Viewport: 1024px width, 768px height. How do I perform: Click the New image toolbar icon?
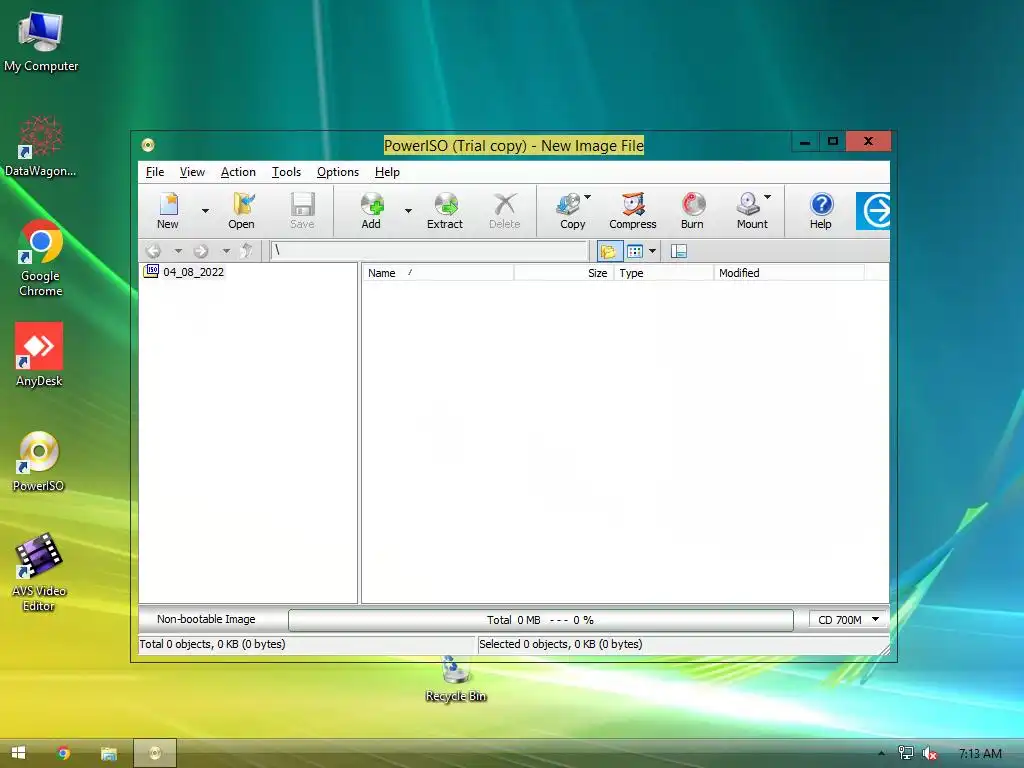[x=168, y=210]
